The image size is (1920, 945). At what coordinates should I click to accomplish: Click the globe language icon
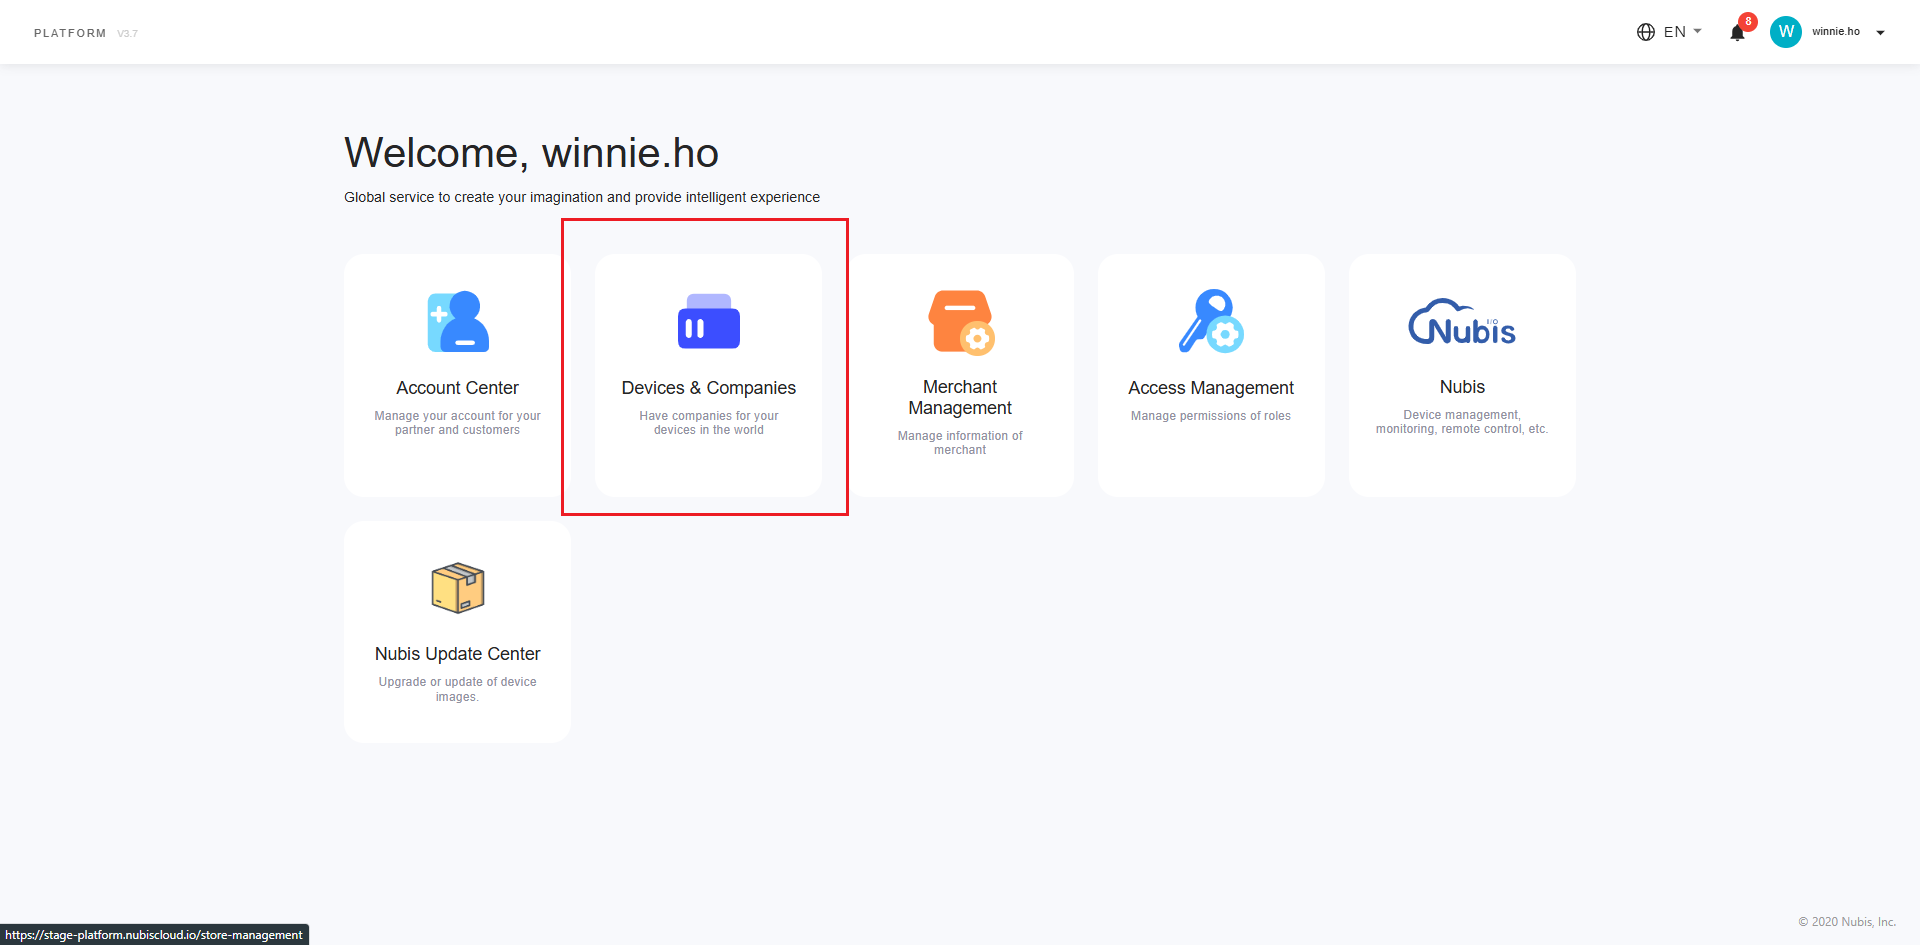pos(1646,32)
